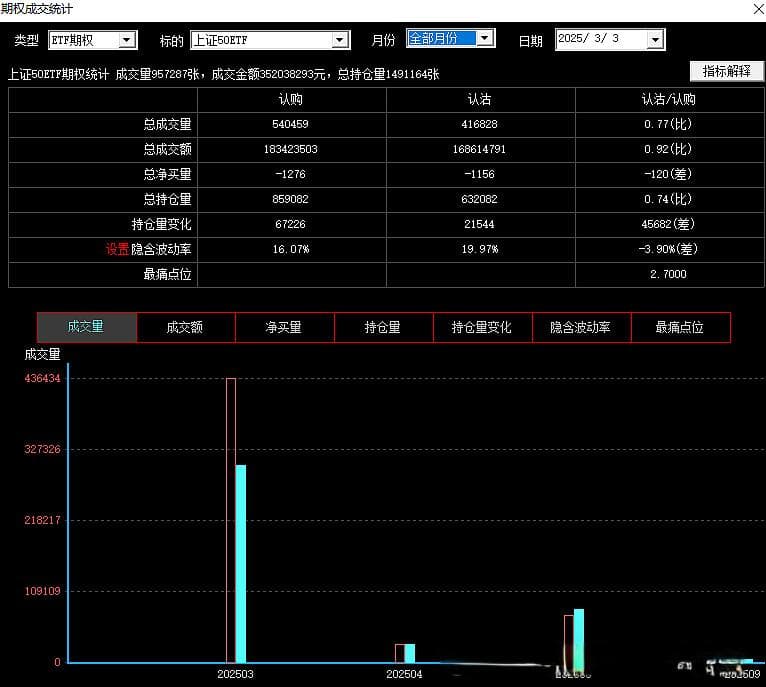Click difference value 45682(差)
Viewport: 766px width, 687px height.
pos(668,224)
